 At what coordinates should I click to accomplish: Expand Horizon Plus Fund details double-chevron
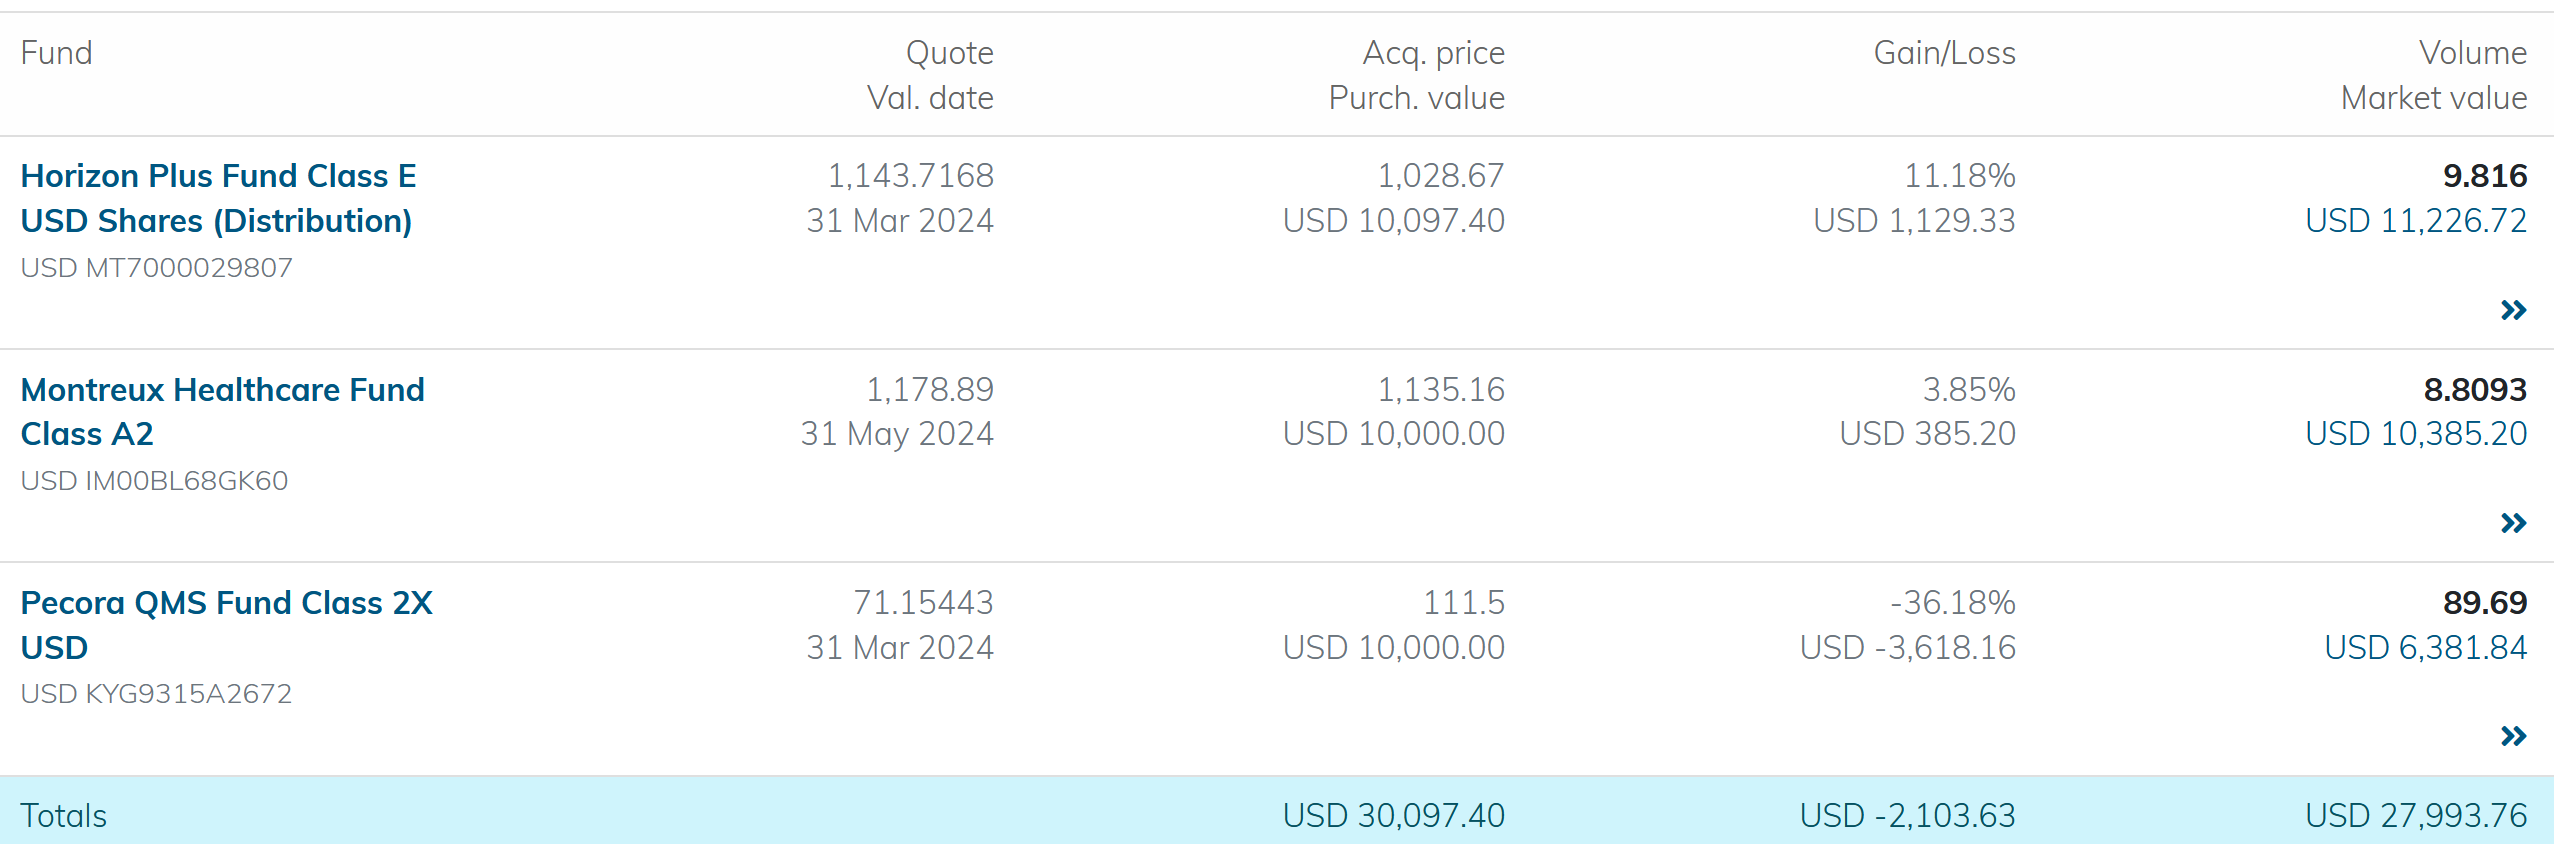coord(2513,310)
